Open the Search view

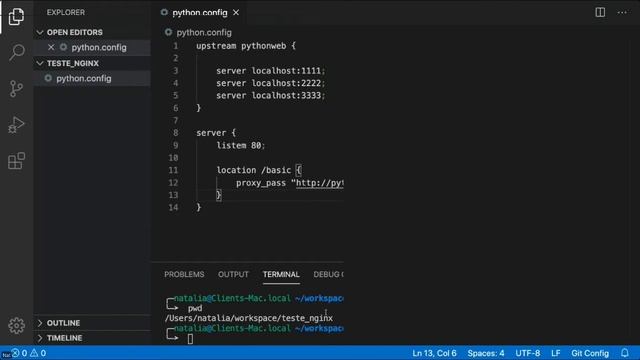[x=16, y=52]
